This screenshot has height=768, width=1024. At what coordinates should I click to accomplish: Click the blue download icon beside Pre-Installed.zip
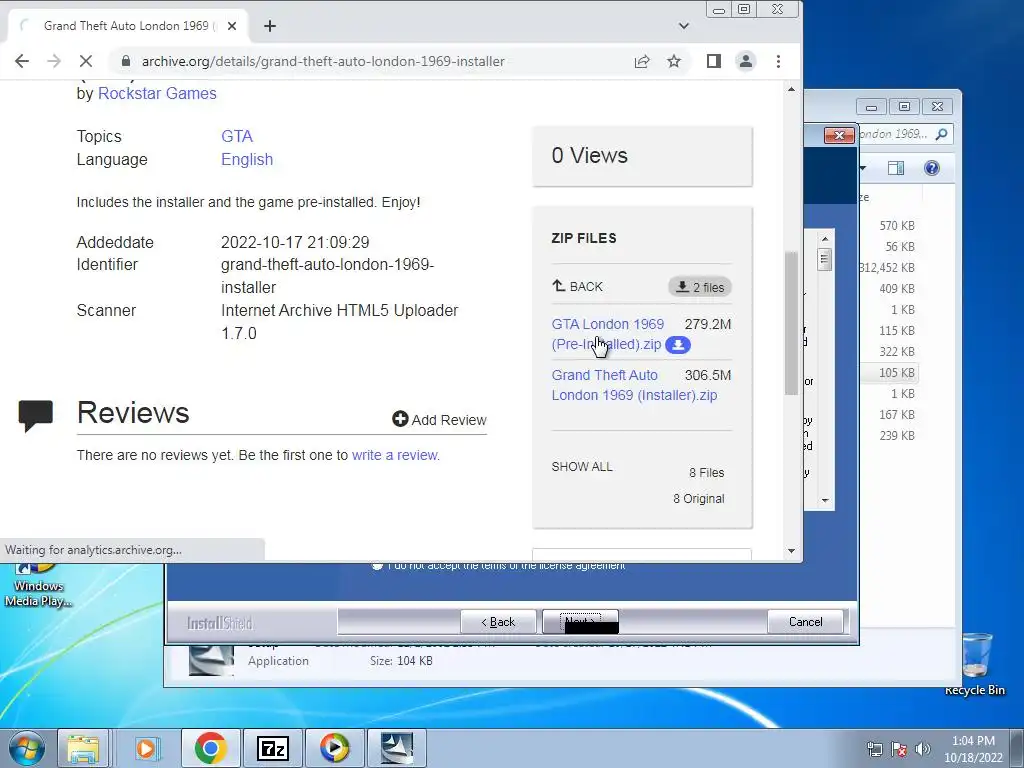pyautogui.click(x=678, y=345)
